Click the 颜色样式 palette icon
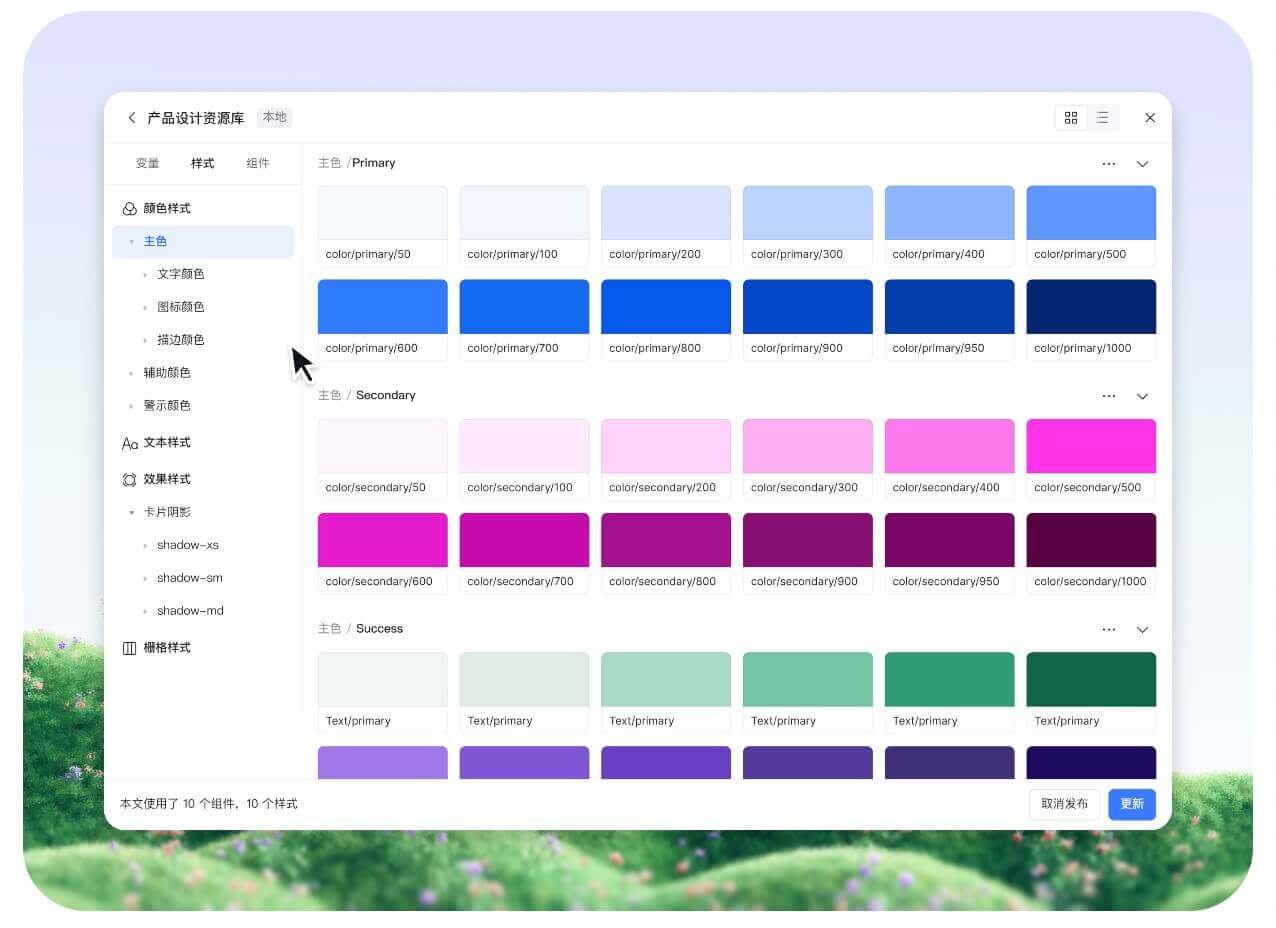1276x928 pixels. pos(129,209)
